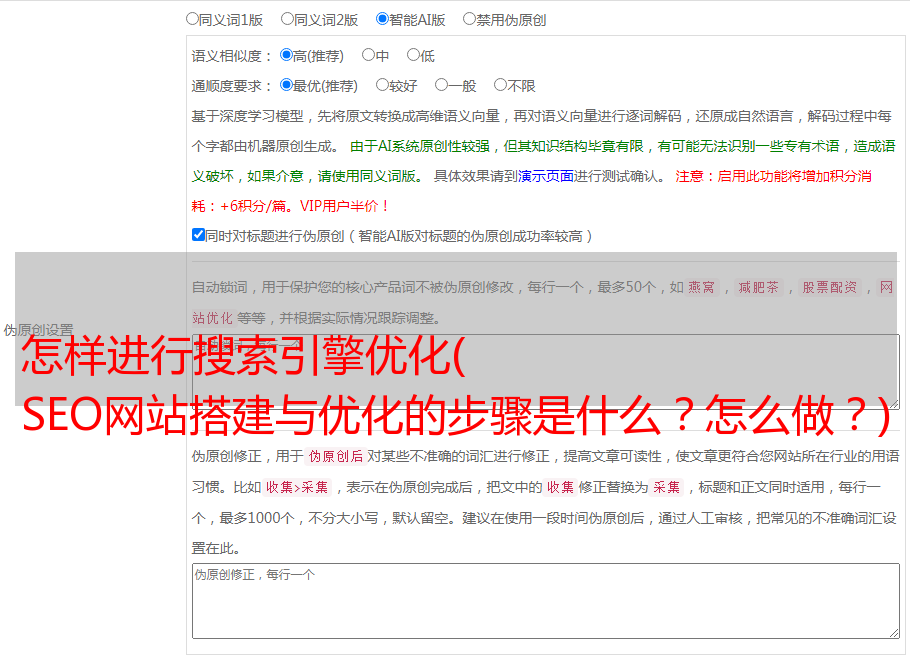Click the 伪原创后 highlighted tag
The width and height of the screenshot is (911, 658).
pyautogui.click(x=336, y=456)
